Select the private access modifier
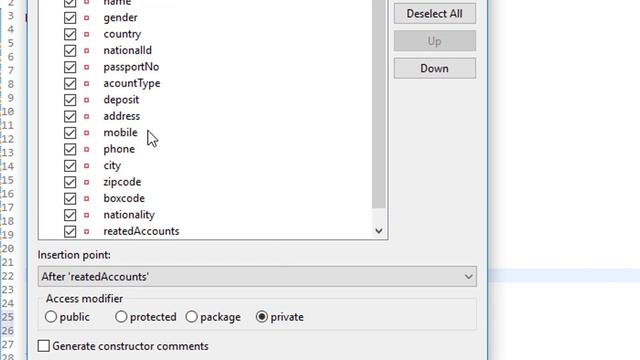 [x=262, y=317]
